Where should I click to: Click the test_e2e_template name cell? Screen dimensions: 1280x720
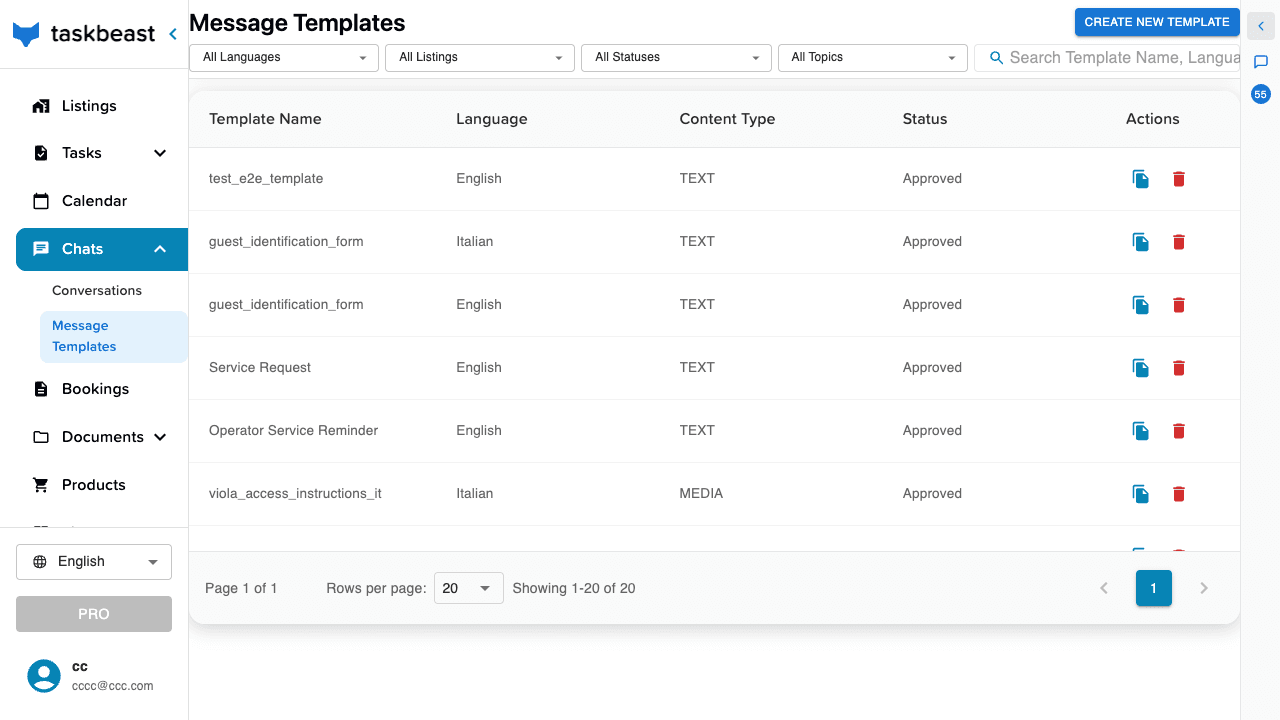pos(266,179)
